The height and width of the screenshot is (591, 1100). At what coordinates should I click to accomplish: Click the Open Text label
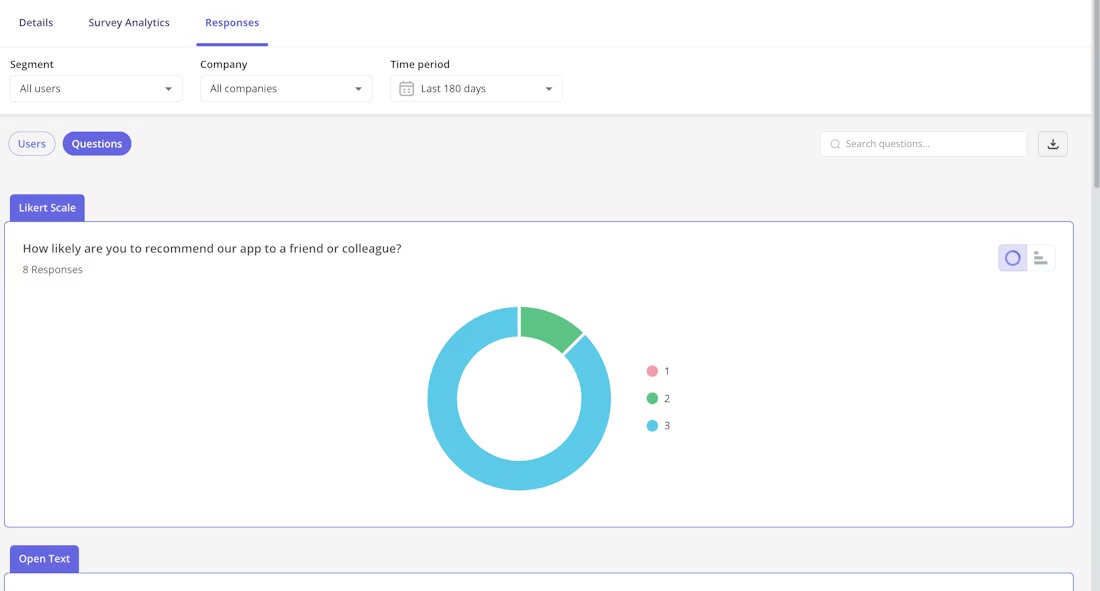pyautogui.click(x=43, y=558)
